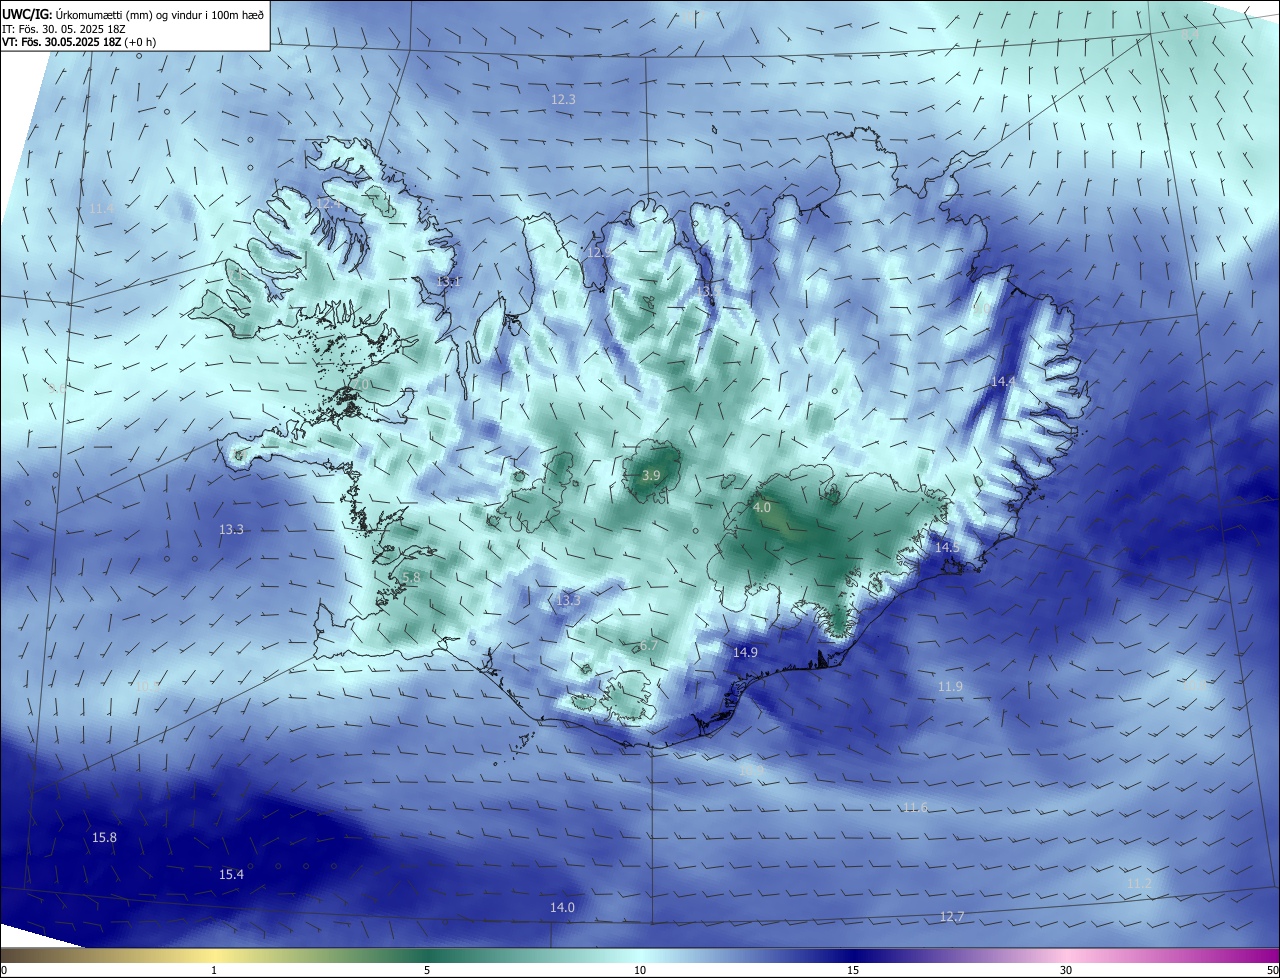Click the 12.4 label on the Westfjords

point(328,203)
